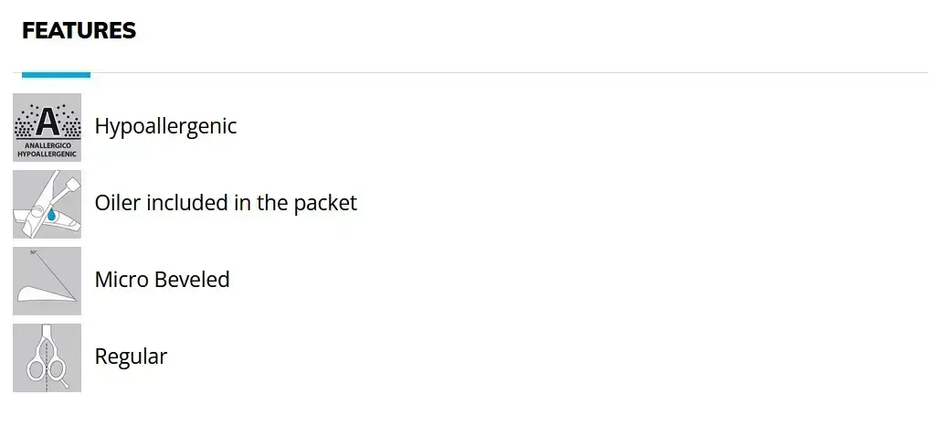Screen dimensions: 940x426
Task: Click the 50° angle marking
Action: tap(32, 253)
